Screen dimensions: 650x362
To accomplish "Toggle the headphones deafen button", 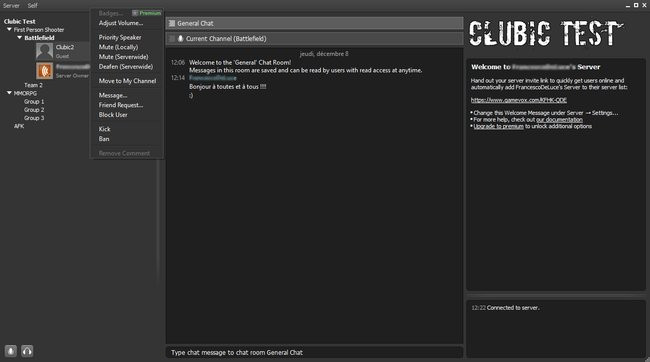I will [27, 351].
